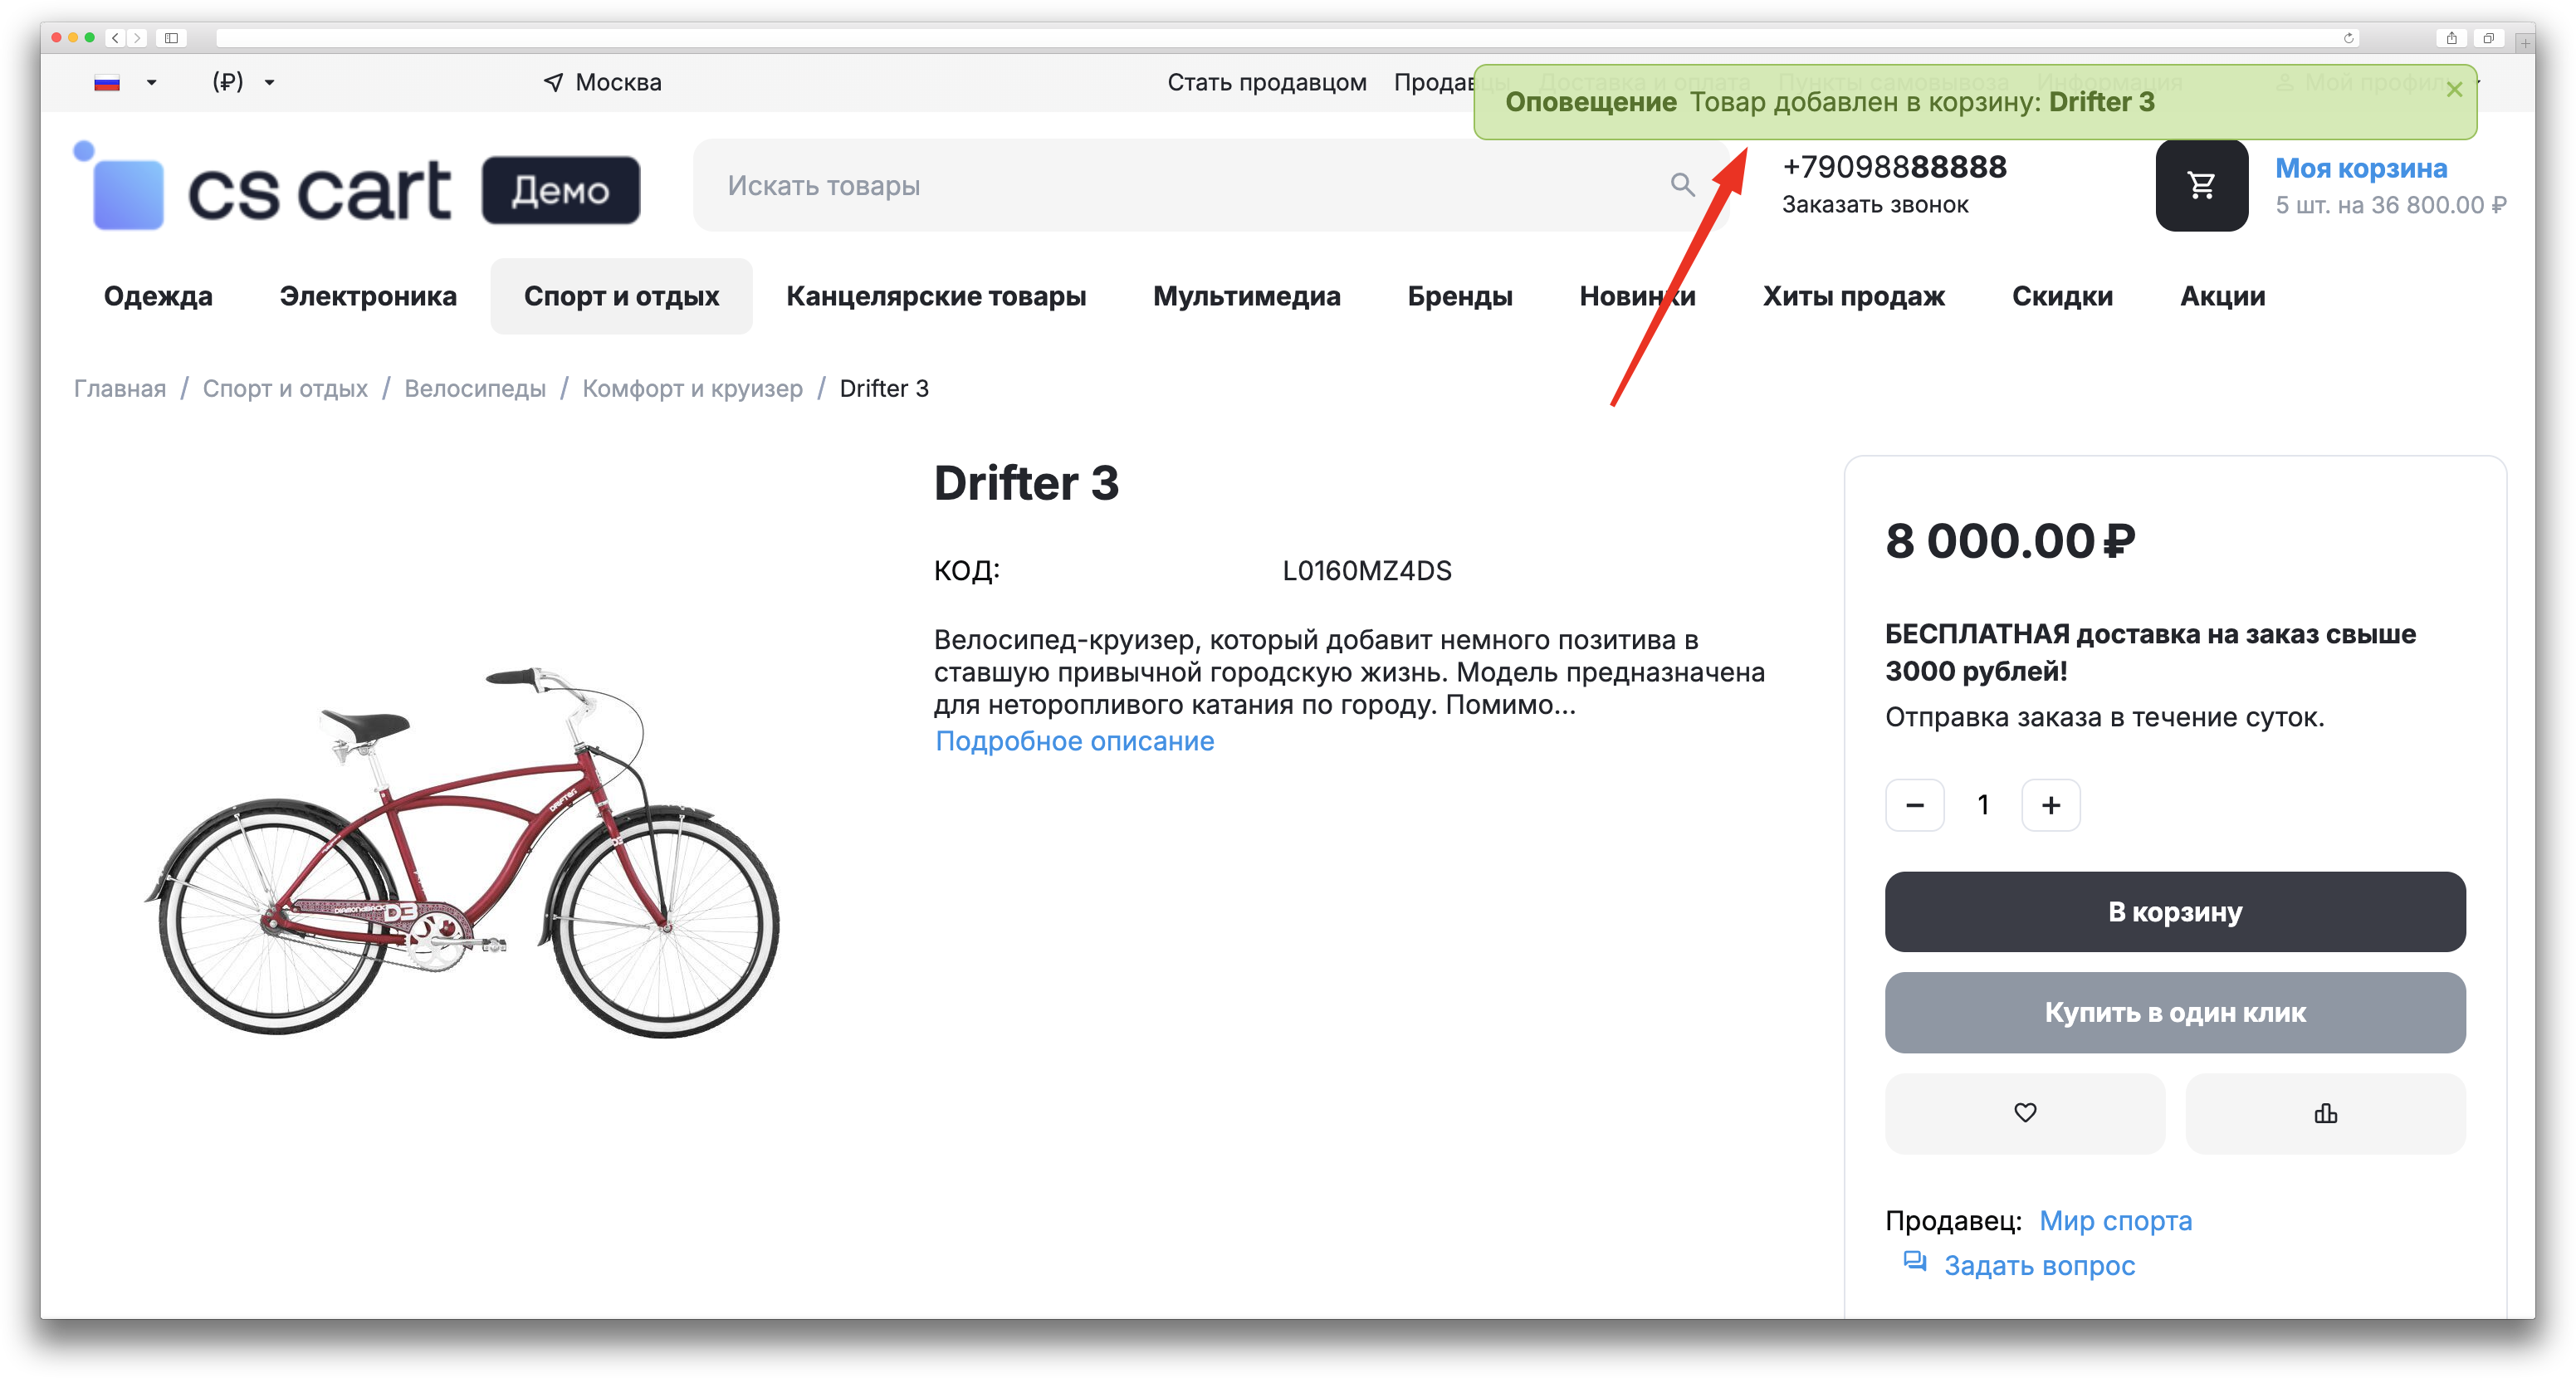Screen dimensions: 2576x1378
Task: Click the ask question chat icon
Action: click(1914, 1262)
